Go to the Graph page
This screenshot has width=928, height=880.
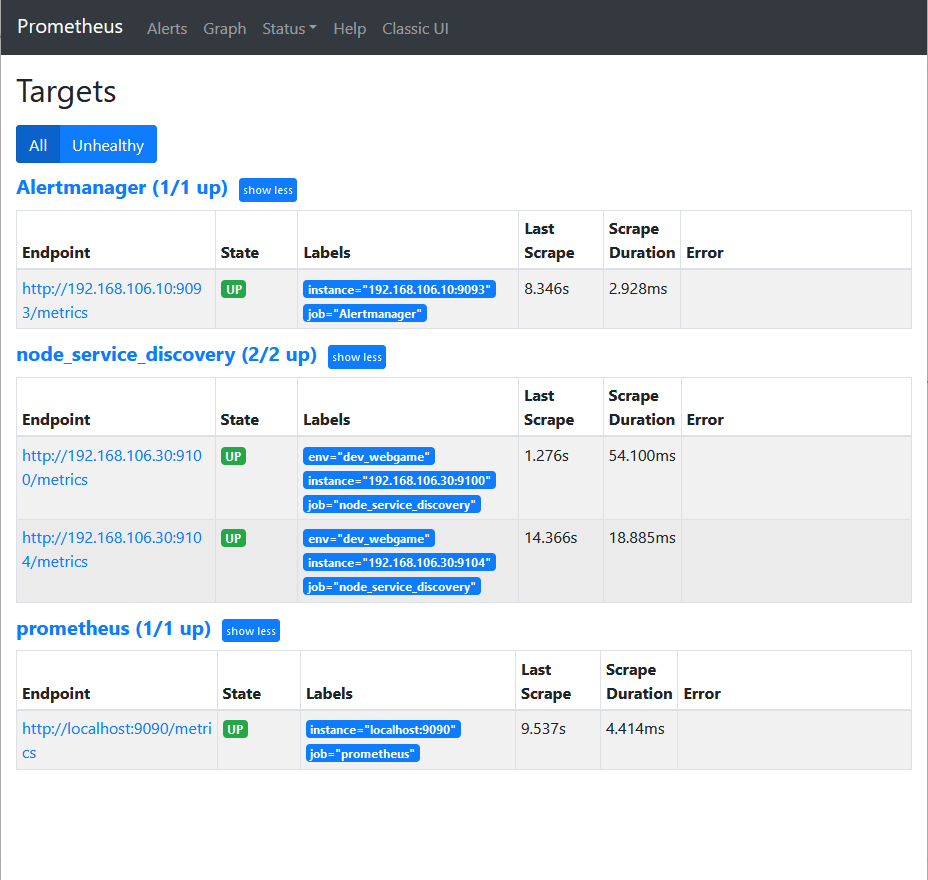[x=224, y=28]
